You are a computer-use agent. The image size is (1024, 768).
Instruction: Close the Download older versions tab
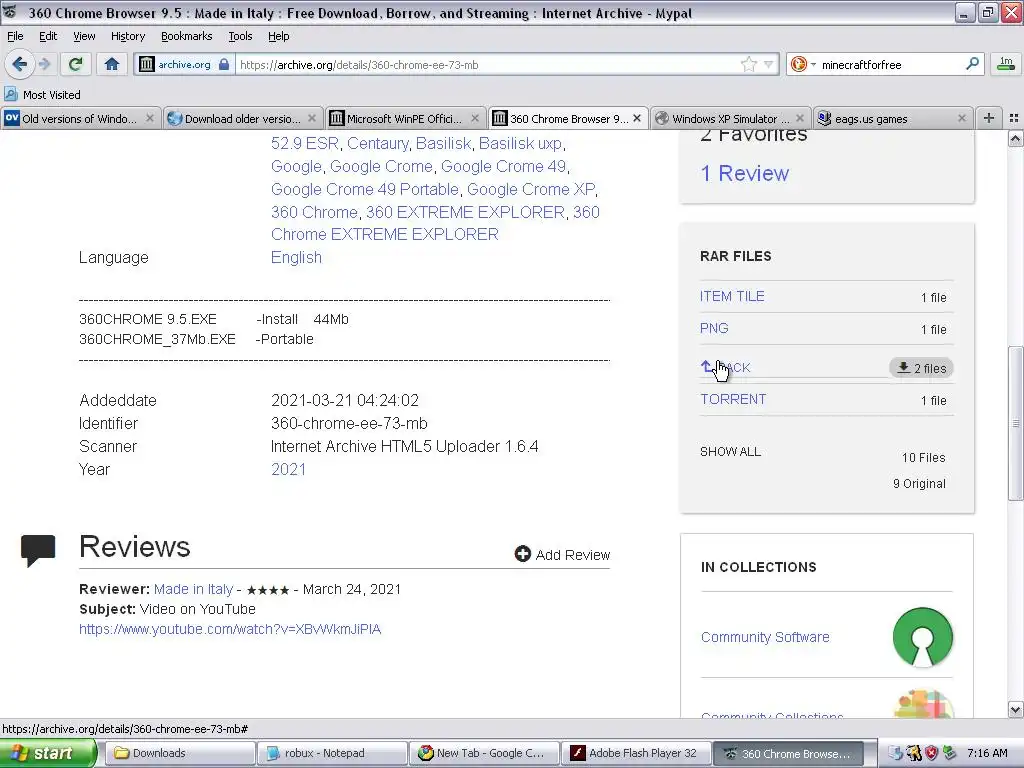[x=312, y=118]
